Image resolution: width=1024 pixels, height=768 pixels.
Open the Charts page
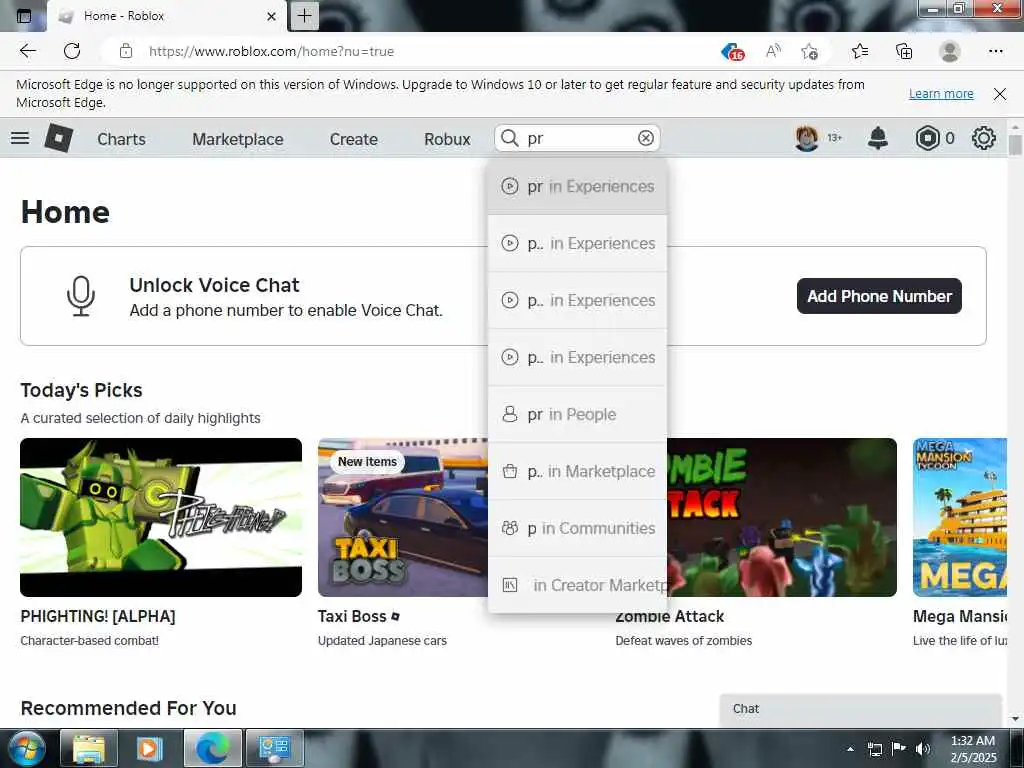coord(121,139)
